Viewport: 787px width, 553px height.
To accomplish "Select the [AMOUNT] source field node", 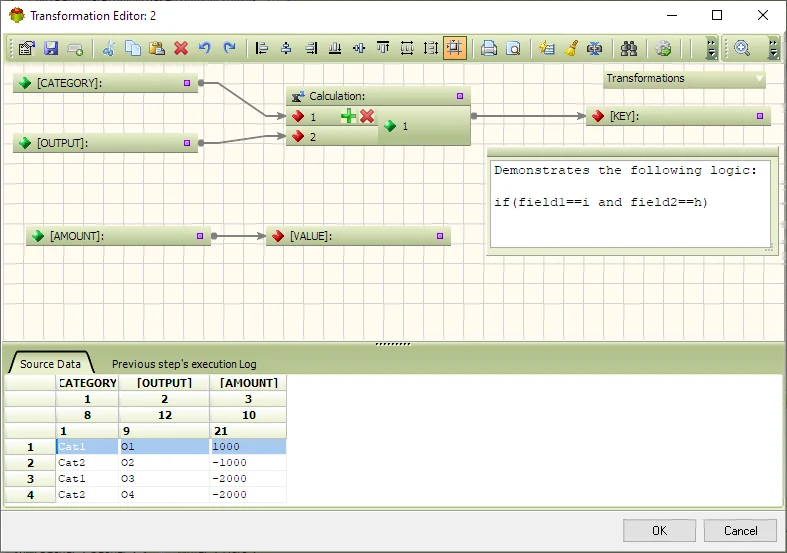I will click(118, 236).
